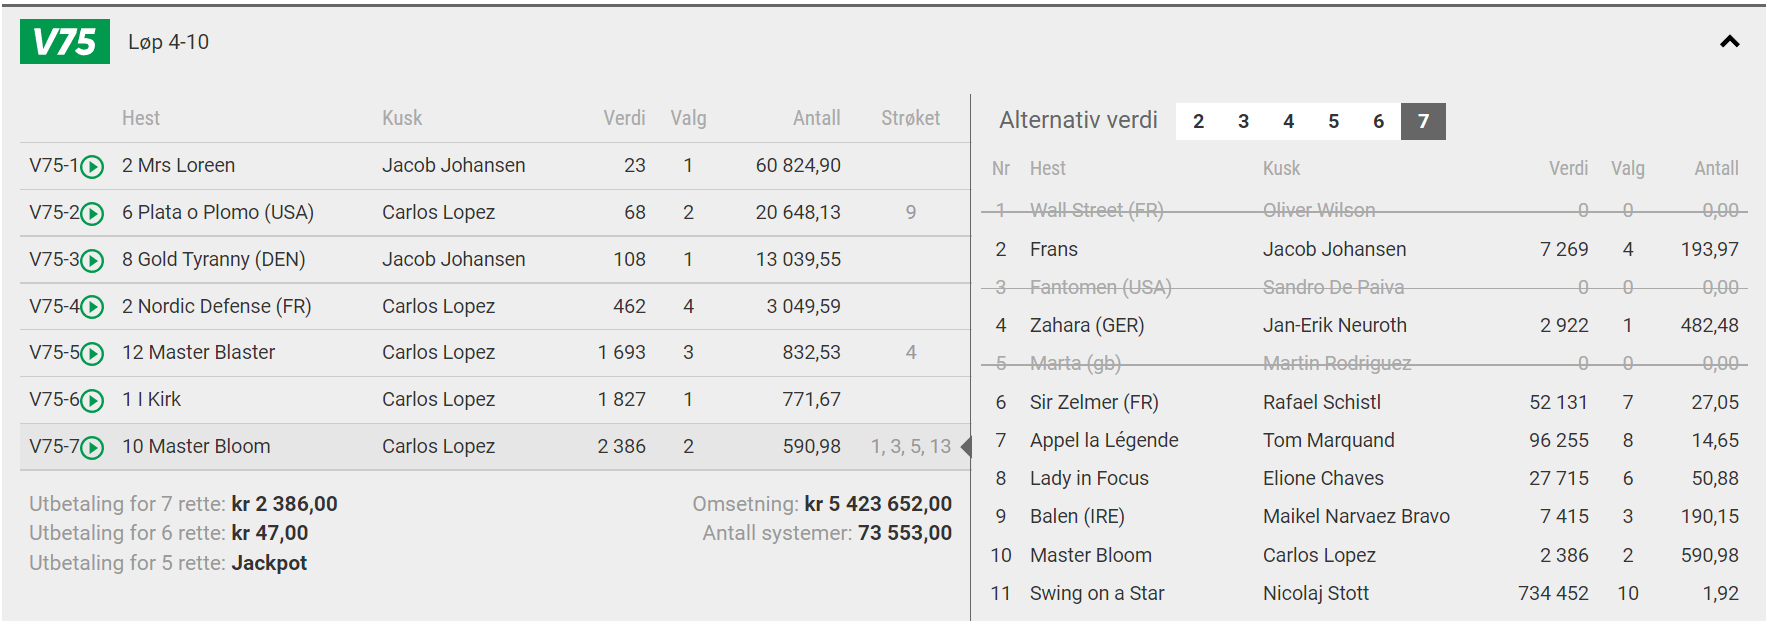Play the V75-3 race replay icon
This screenshot has width=1770, height=621.
[x=92, y=261]
